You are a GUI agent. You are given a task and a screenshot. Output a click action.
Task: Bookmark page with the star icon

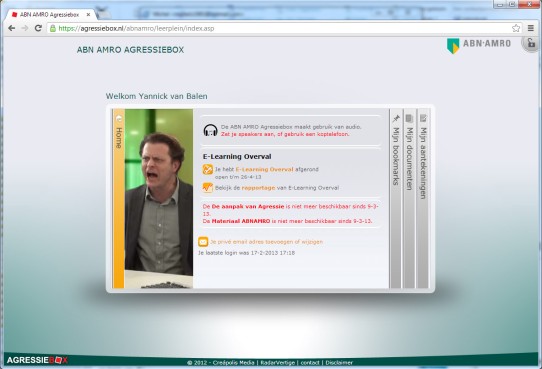coord(516,28)
